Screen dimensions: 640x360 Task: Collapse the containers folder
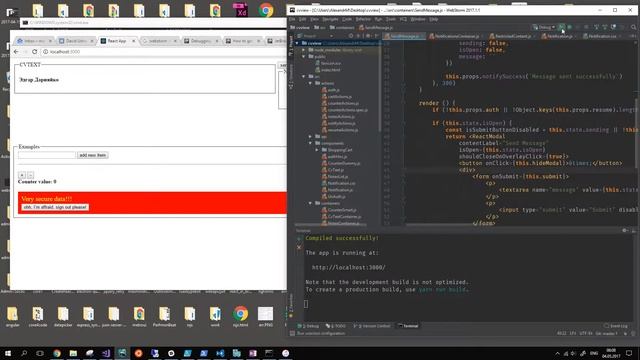tap(310, 203)
